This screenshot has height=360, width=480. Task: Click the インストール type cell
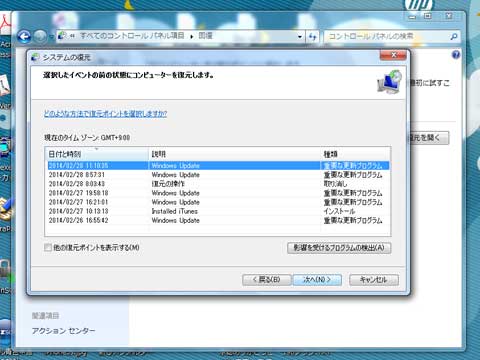[339, 211]
